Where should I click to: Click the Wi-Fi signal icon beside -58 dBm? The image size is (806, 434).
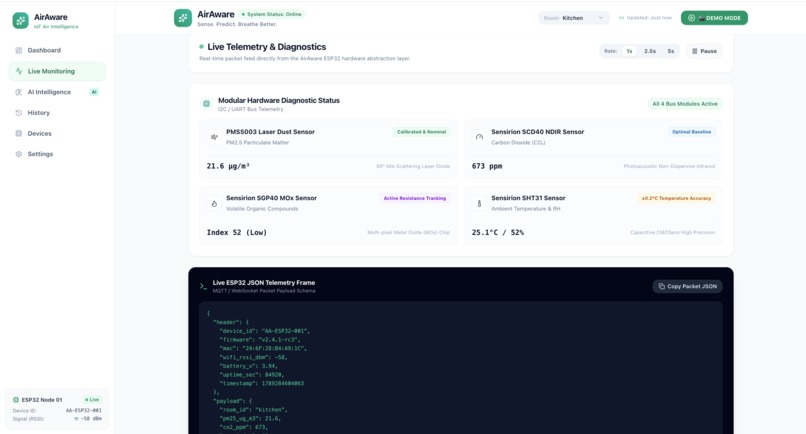[77, 419]
